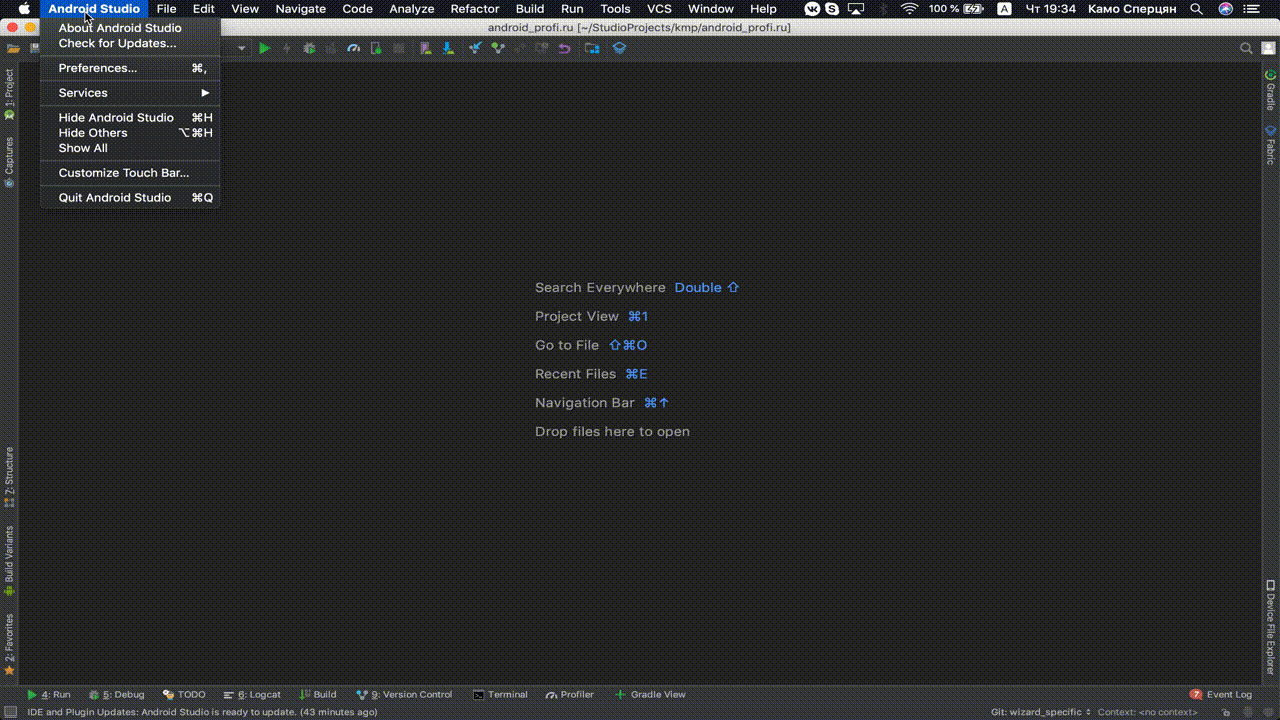Image resolution: width=1280 pixels, height=720 pixels.
Task: Run the app with the green play icon
Action: click(x=264, y=48)
